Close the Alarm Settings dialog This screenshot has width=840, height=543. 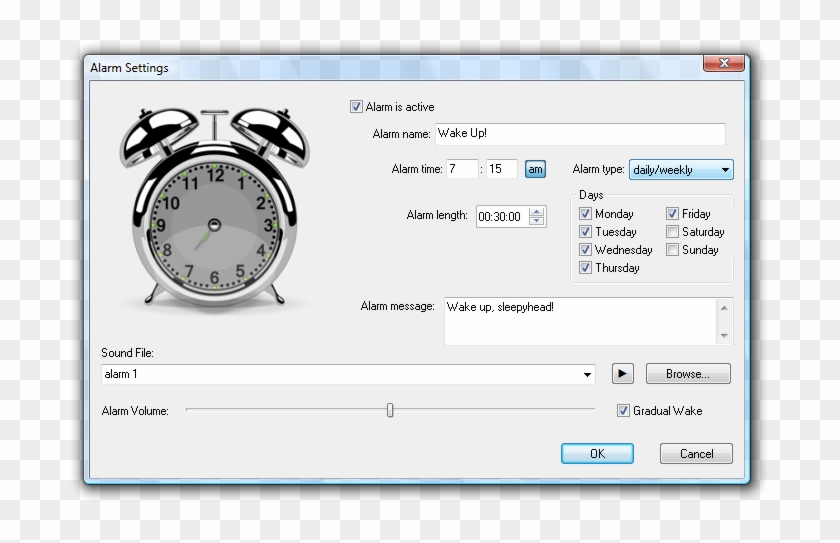(724, 63)
